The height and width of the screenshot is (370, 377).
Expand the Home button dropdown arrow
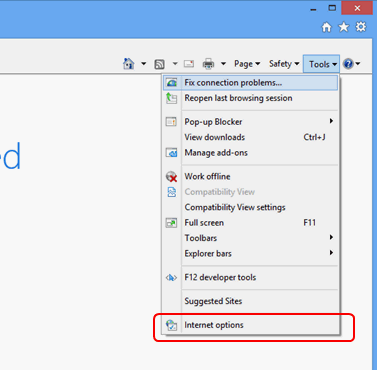(143, 64)
